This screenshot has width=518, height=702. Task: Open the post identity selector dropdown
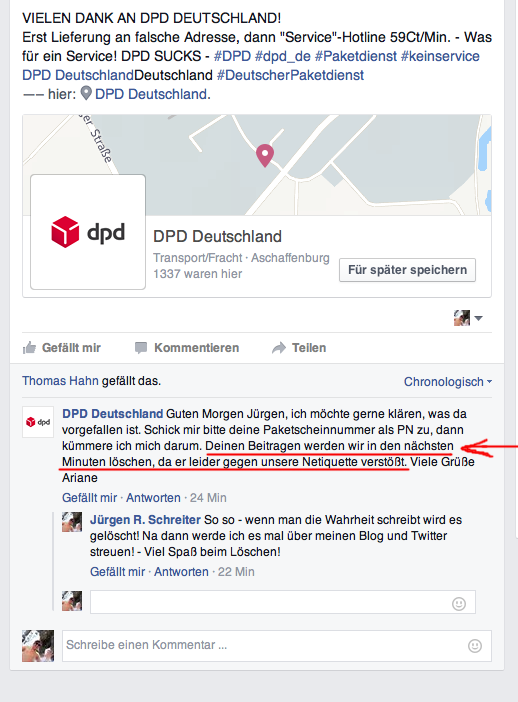tap(468, 318)
